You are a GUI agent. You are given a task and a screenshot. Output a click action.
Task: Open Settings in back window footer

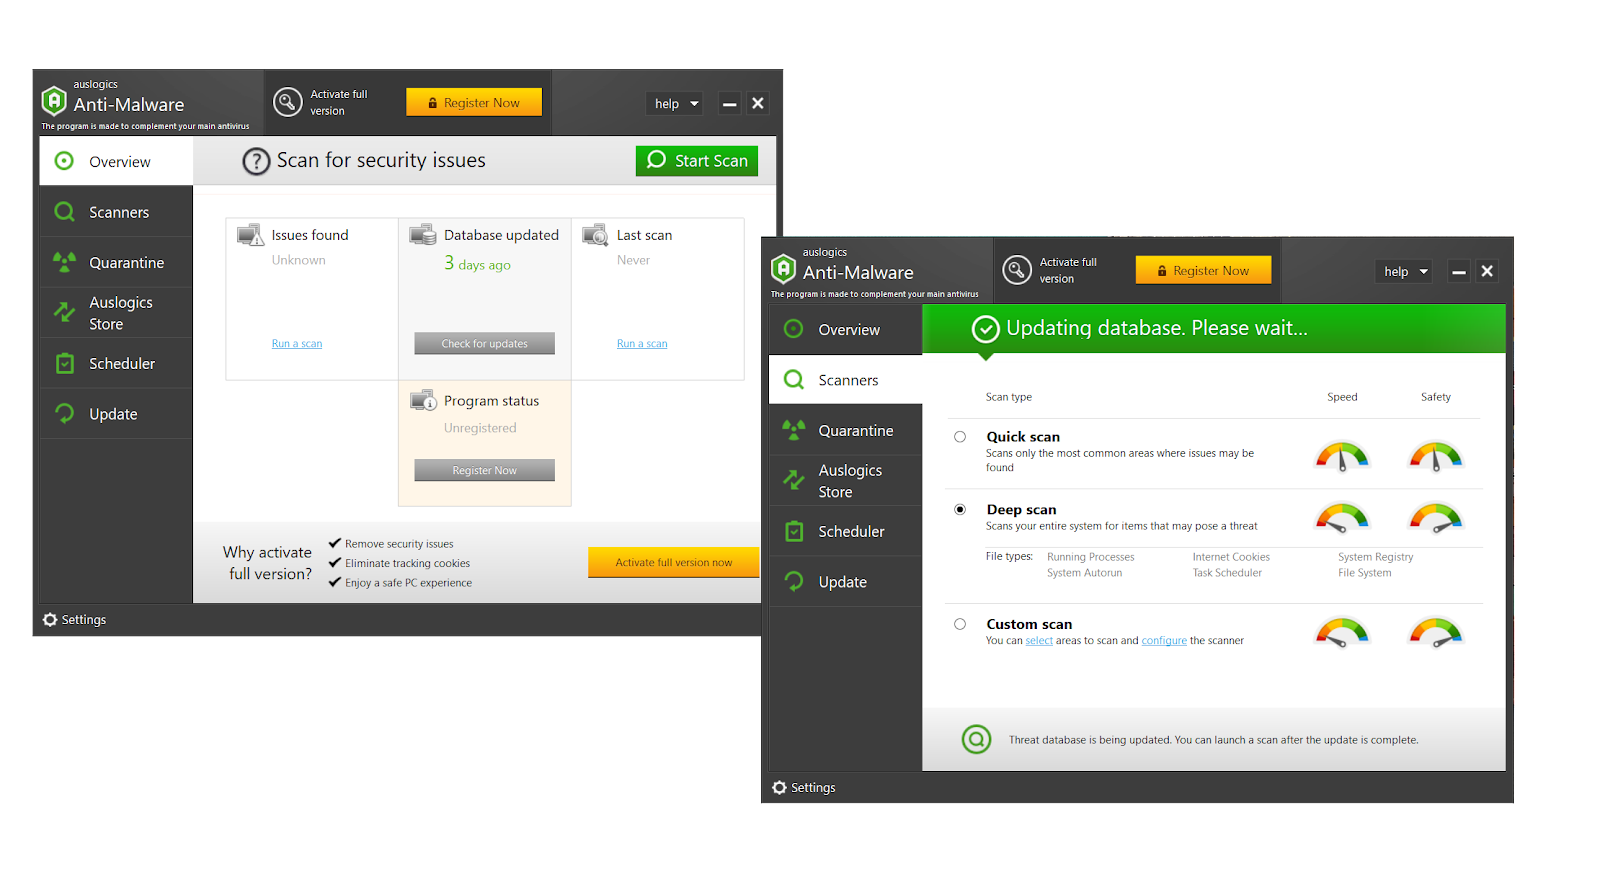75,620
